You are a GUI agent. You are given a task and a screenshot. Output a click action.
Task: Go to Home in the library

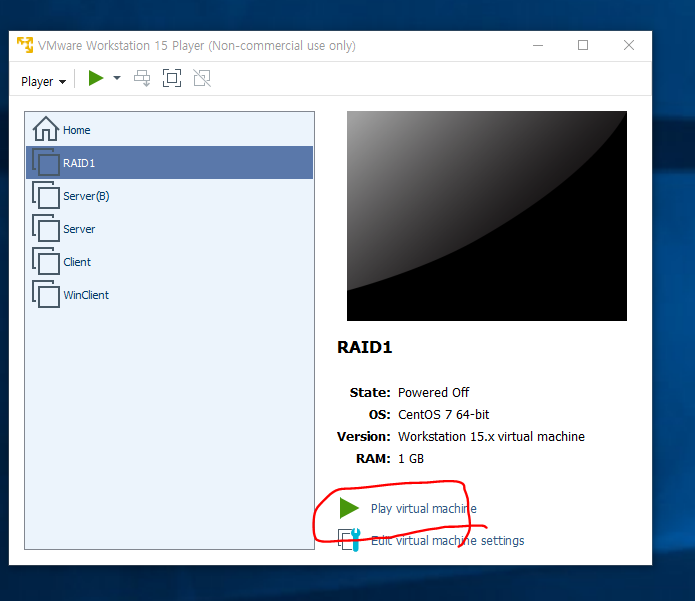coord(169,130)
